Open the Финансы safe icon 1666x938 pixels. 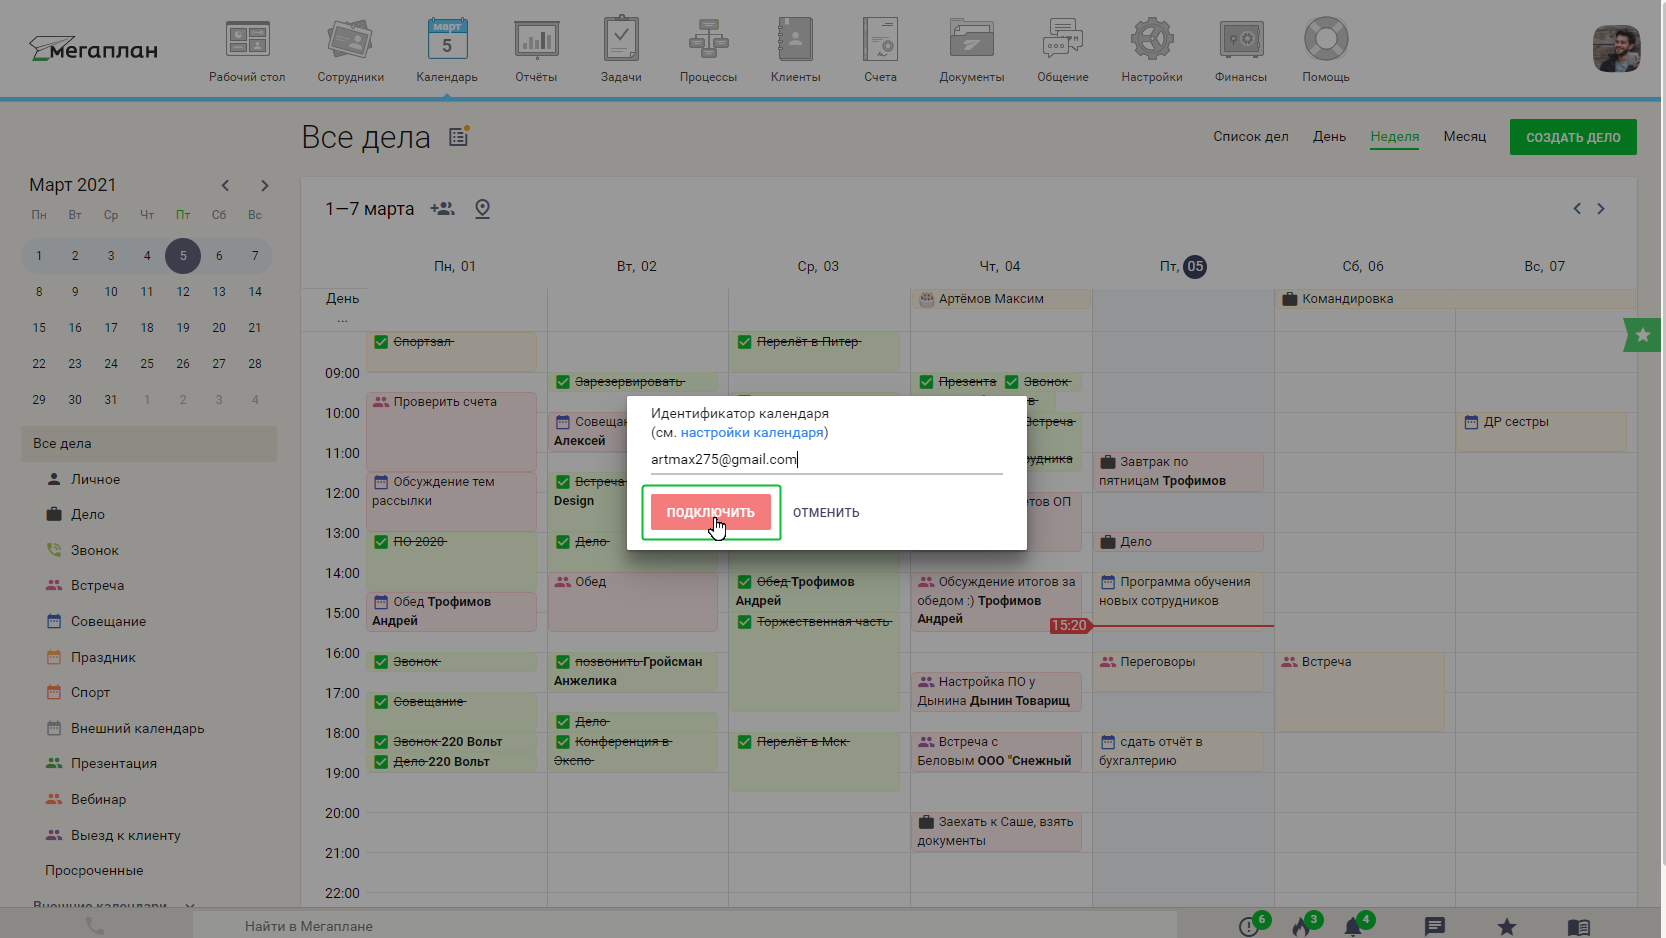(1241, 40)
